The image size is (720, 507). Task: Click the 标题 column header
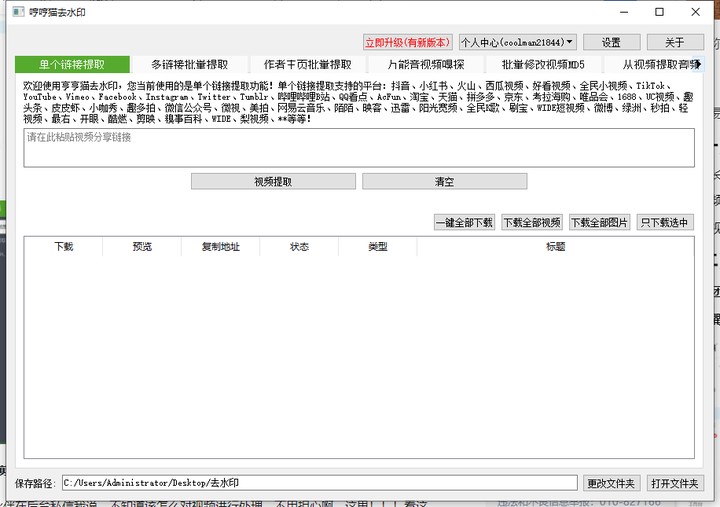pyautogui.click(x=556, y=247)
